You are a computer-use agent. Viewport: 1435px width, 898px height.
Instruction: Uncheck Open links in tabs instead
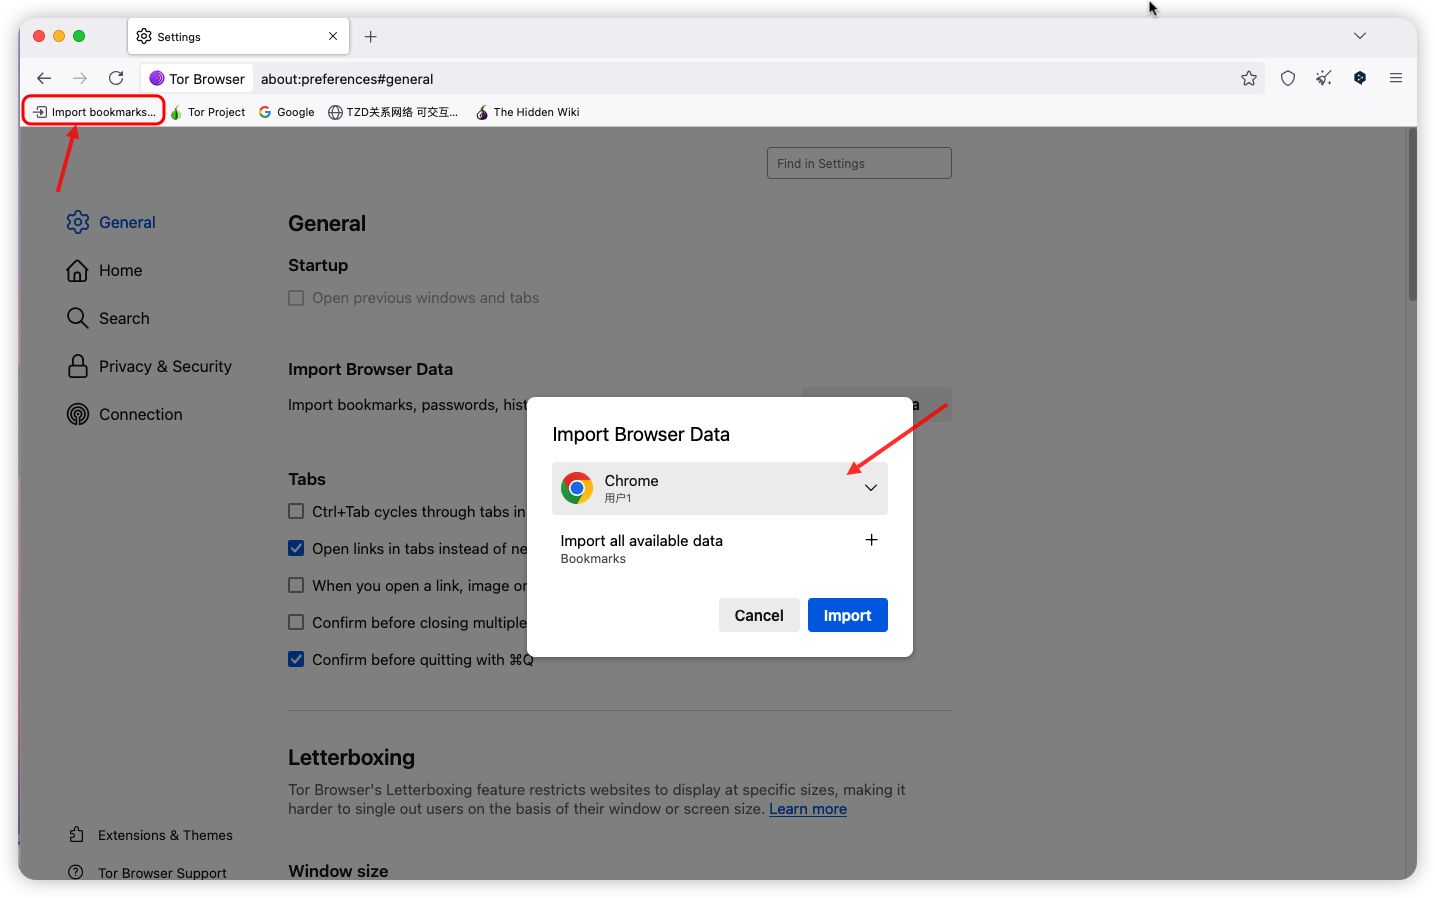click(x=296, y=548)
